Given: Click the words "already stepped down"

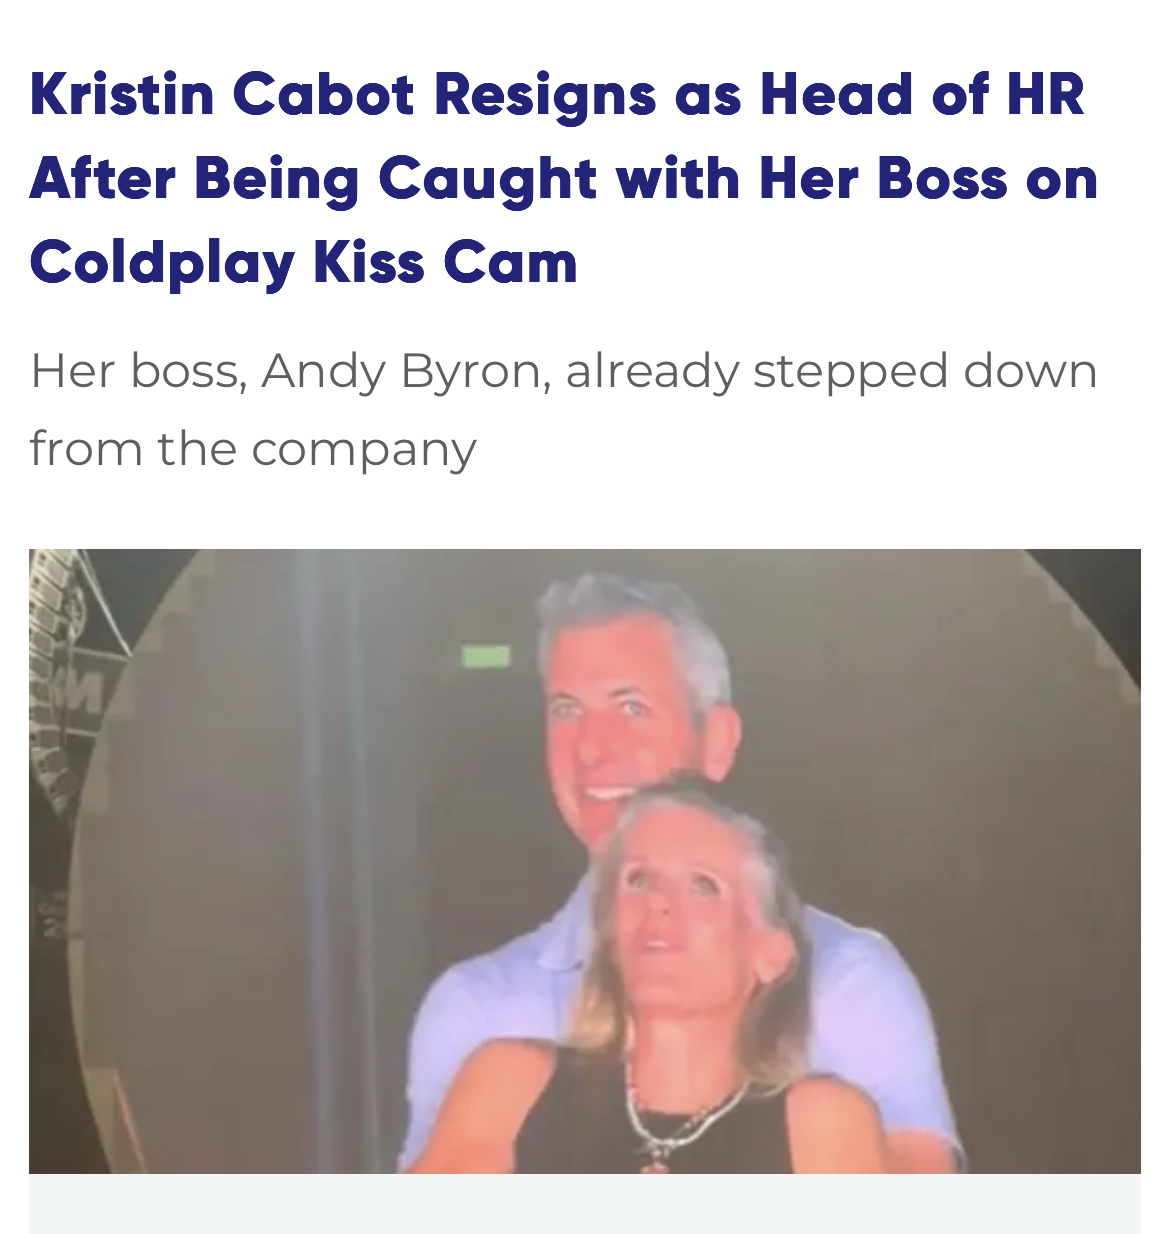Looking at the screenshot, I should point(831,371).
